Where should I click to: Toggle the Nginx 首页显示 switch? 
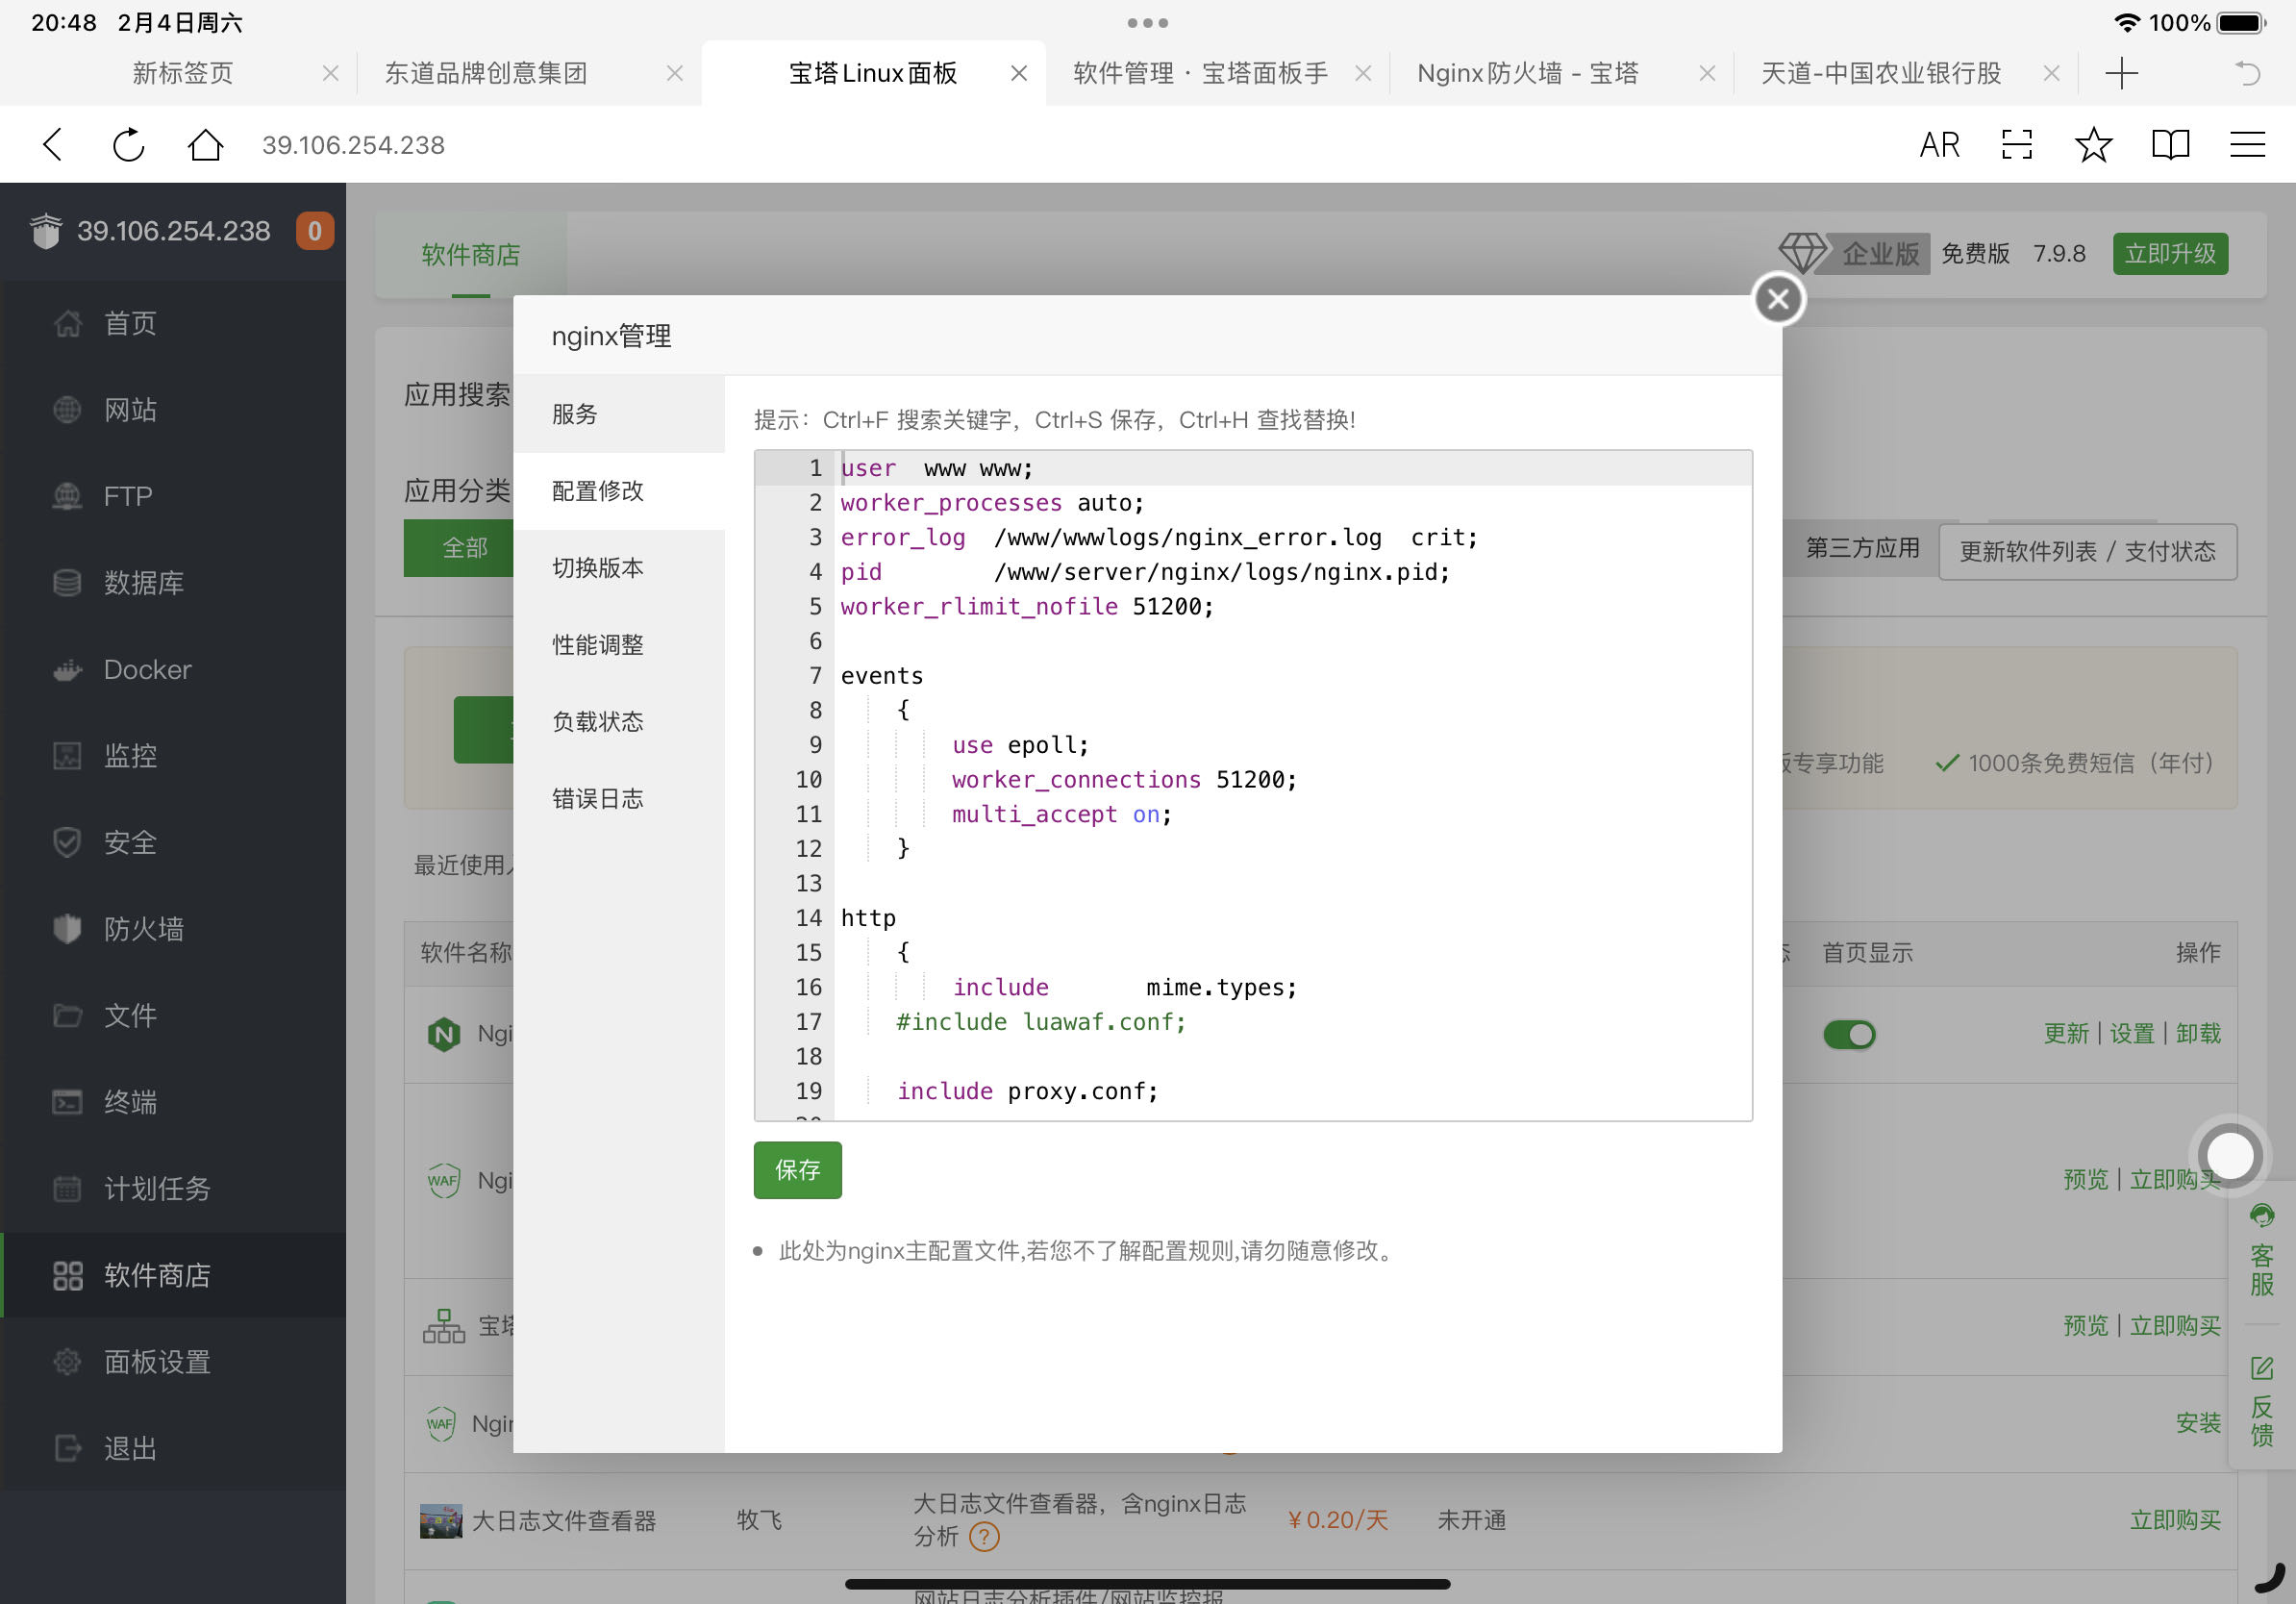[1849, 1034]
